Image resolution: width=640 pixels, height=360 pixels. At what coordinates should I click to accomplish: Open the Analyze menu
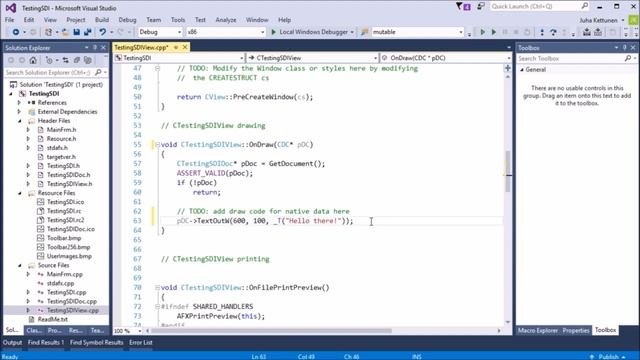(x=226, y=20)
